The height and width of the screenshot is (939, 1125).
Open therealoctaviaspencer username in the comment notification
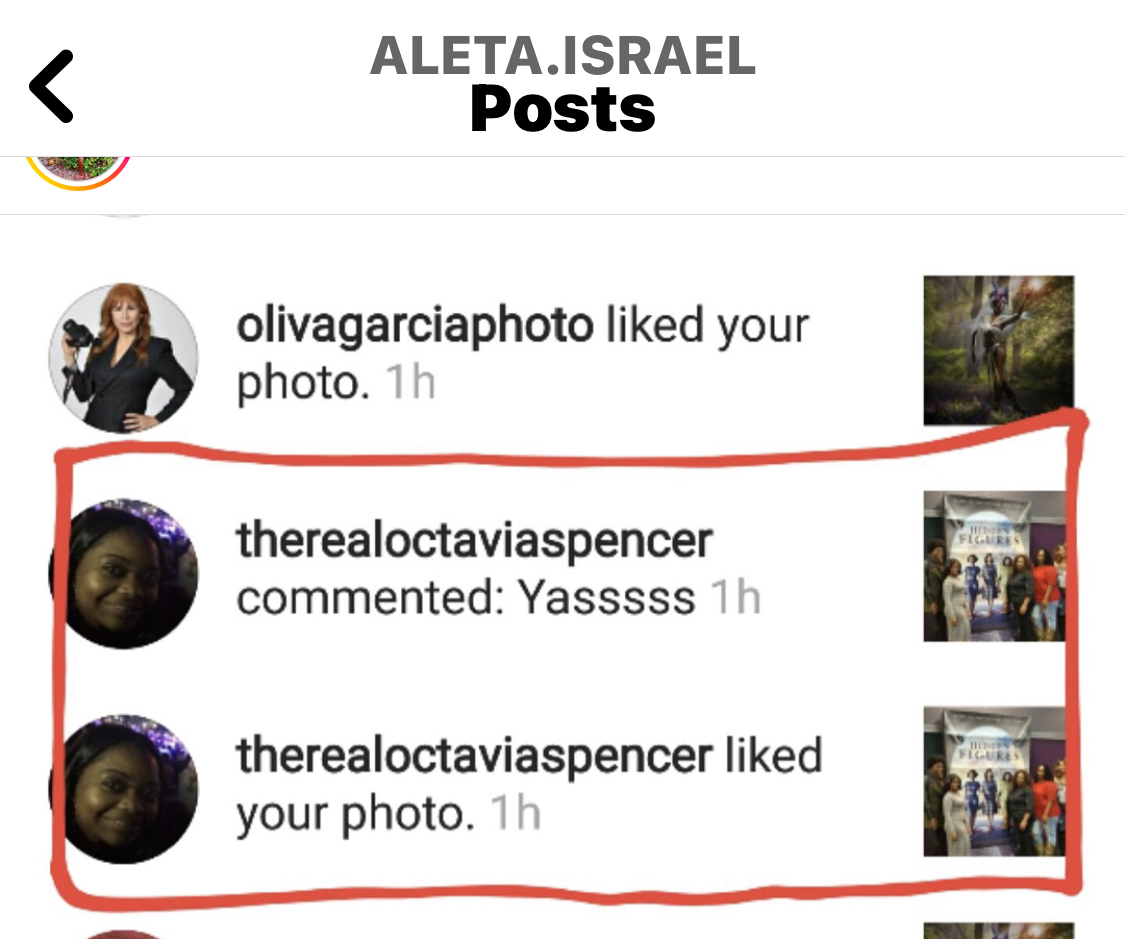(x=474, y=540)
